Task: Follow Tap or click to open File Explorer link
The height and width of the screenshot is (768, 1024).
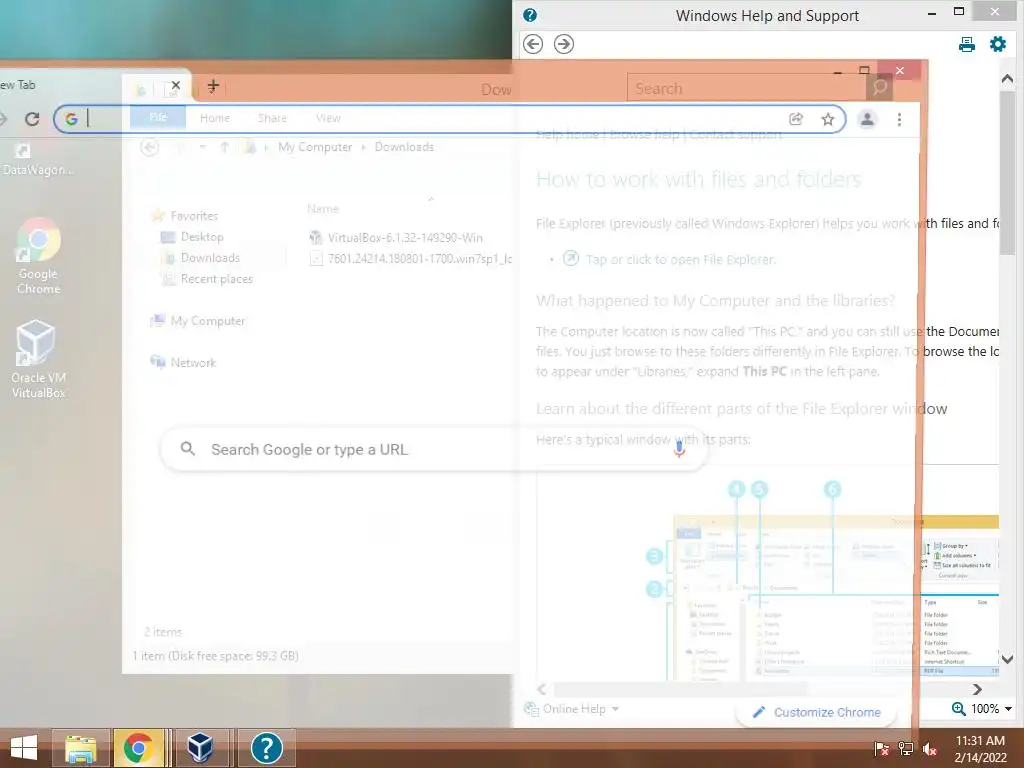Action: [680, 259]
